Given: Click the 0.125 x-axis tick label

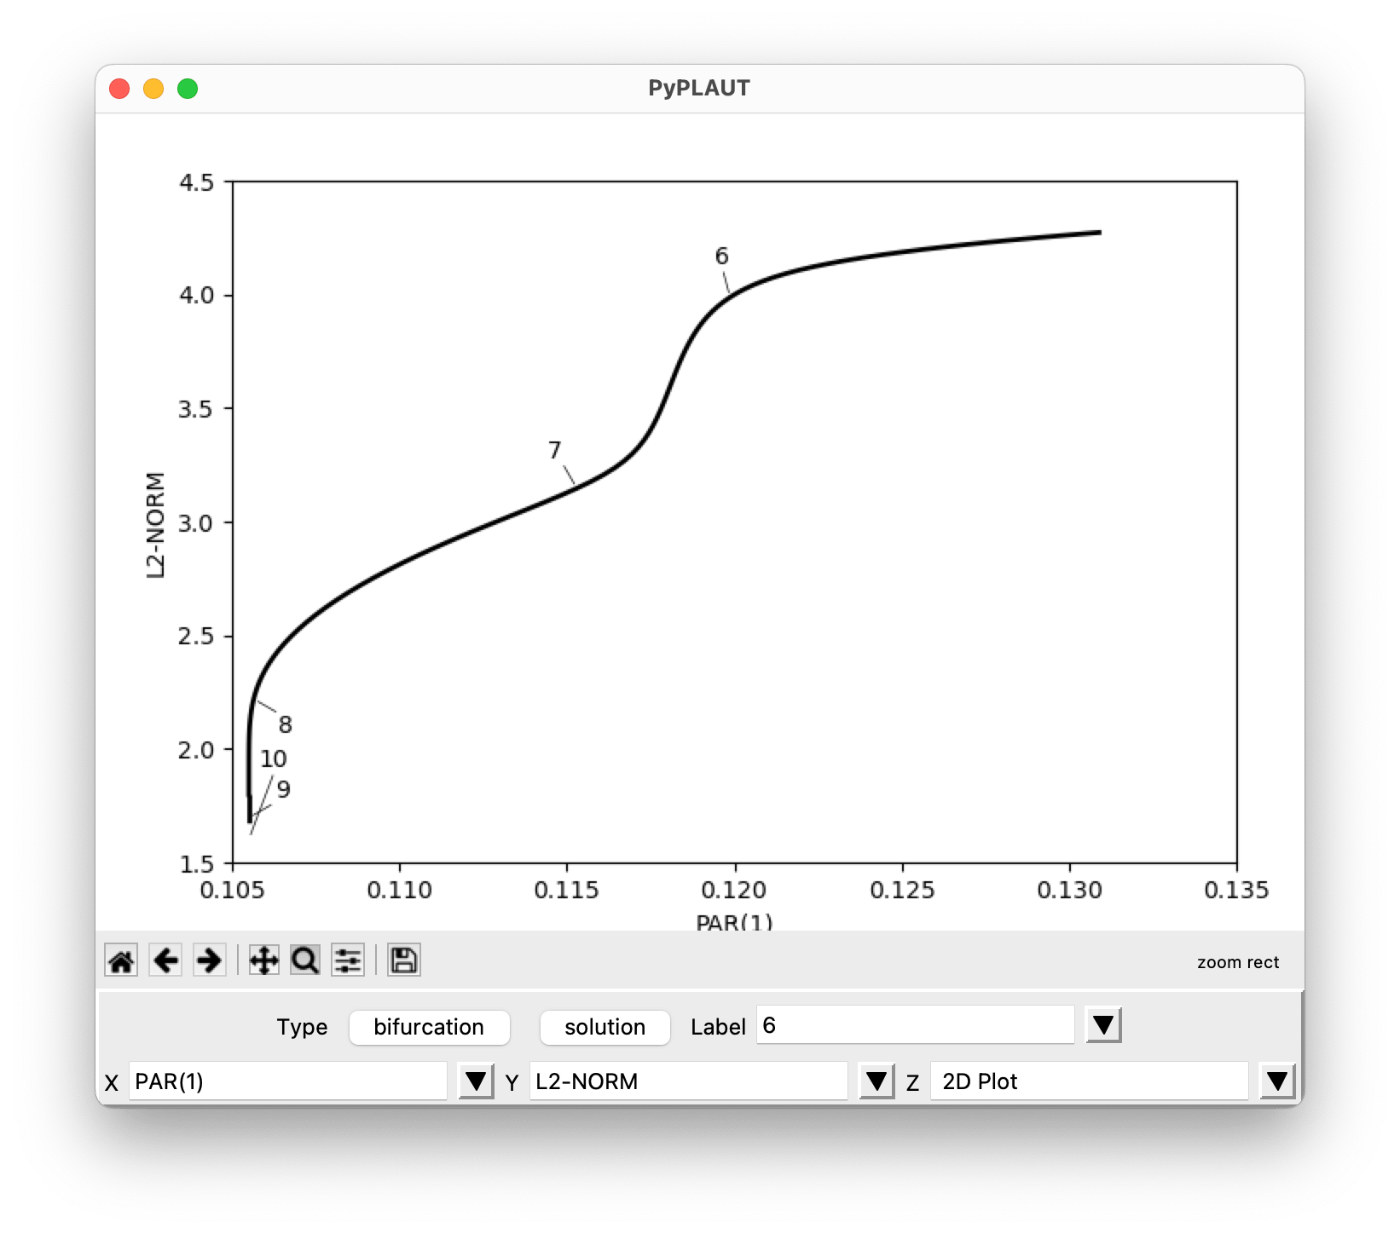Looking at the screenshot, I should coord(902,890).
